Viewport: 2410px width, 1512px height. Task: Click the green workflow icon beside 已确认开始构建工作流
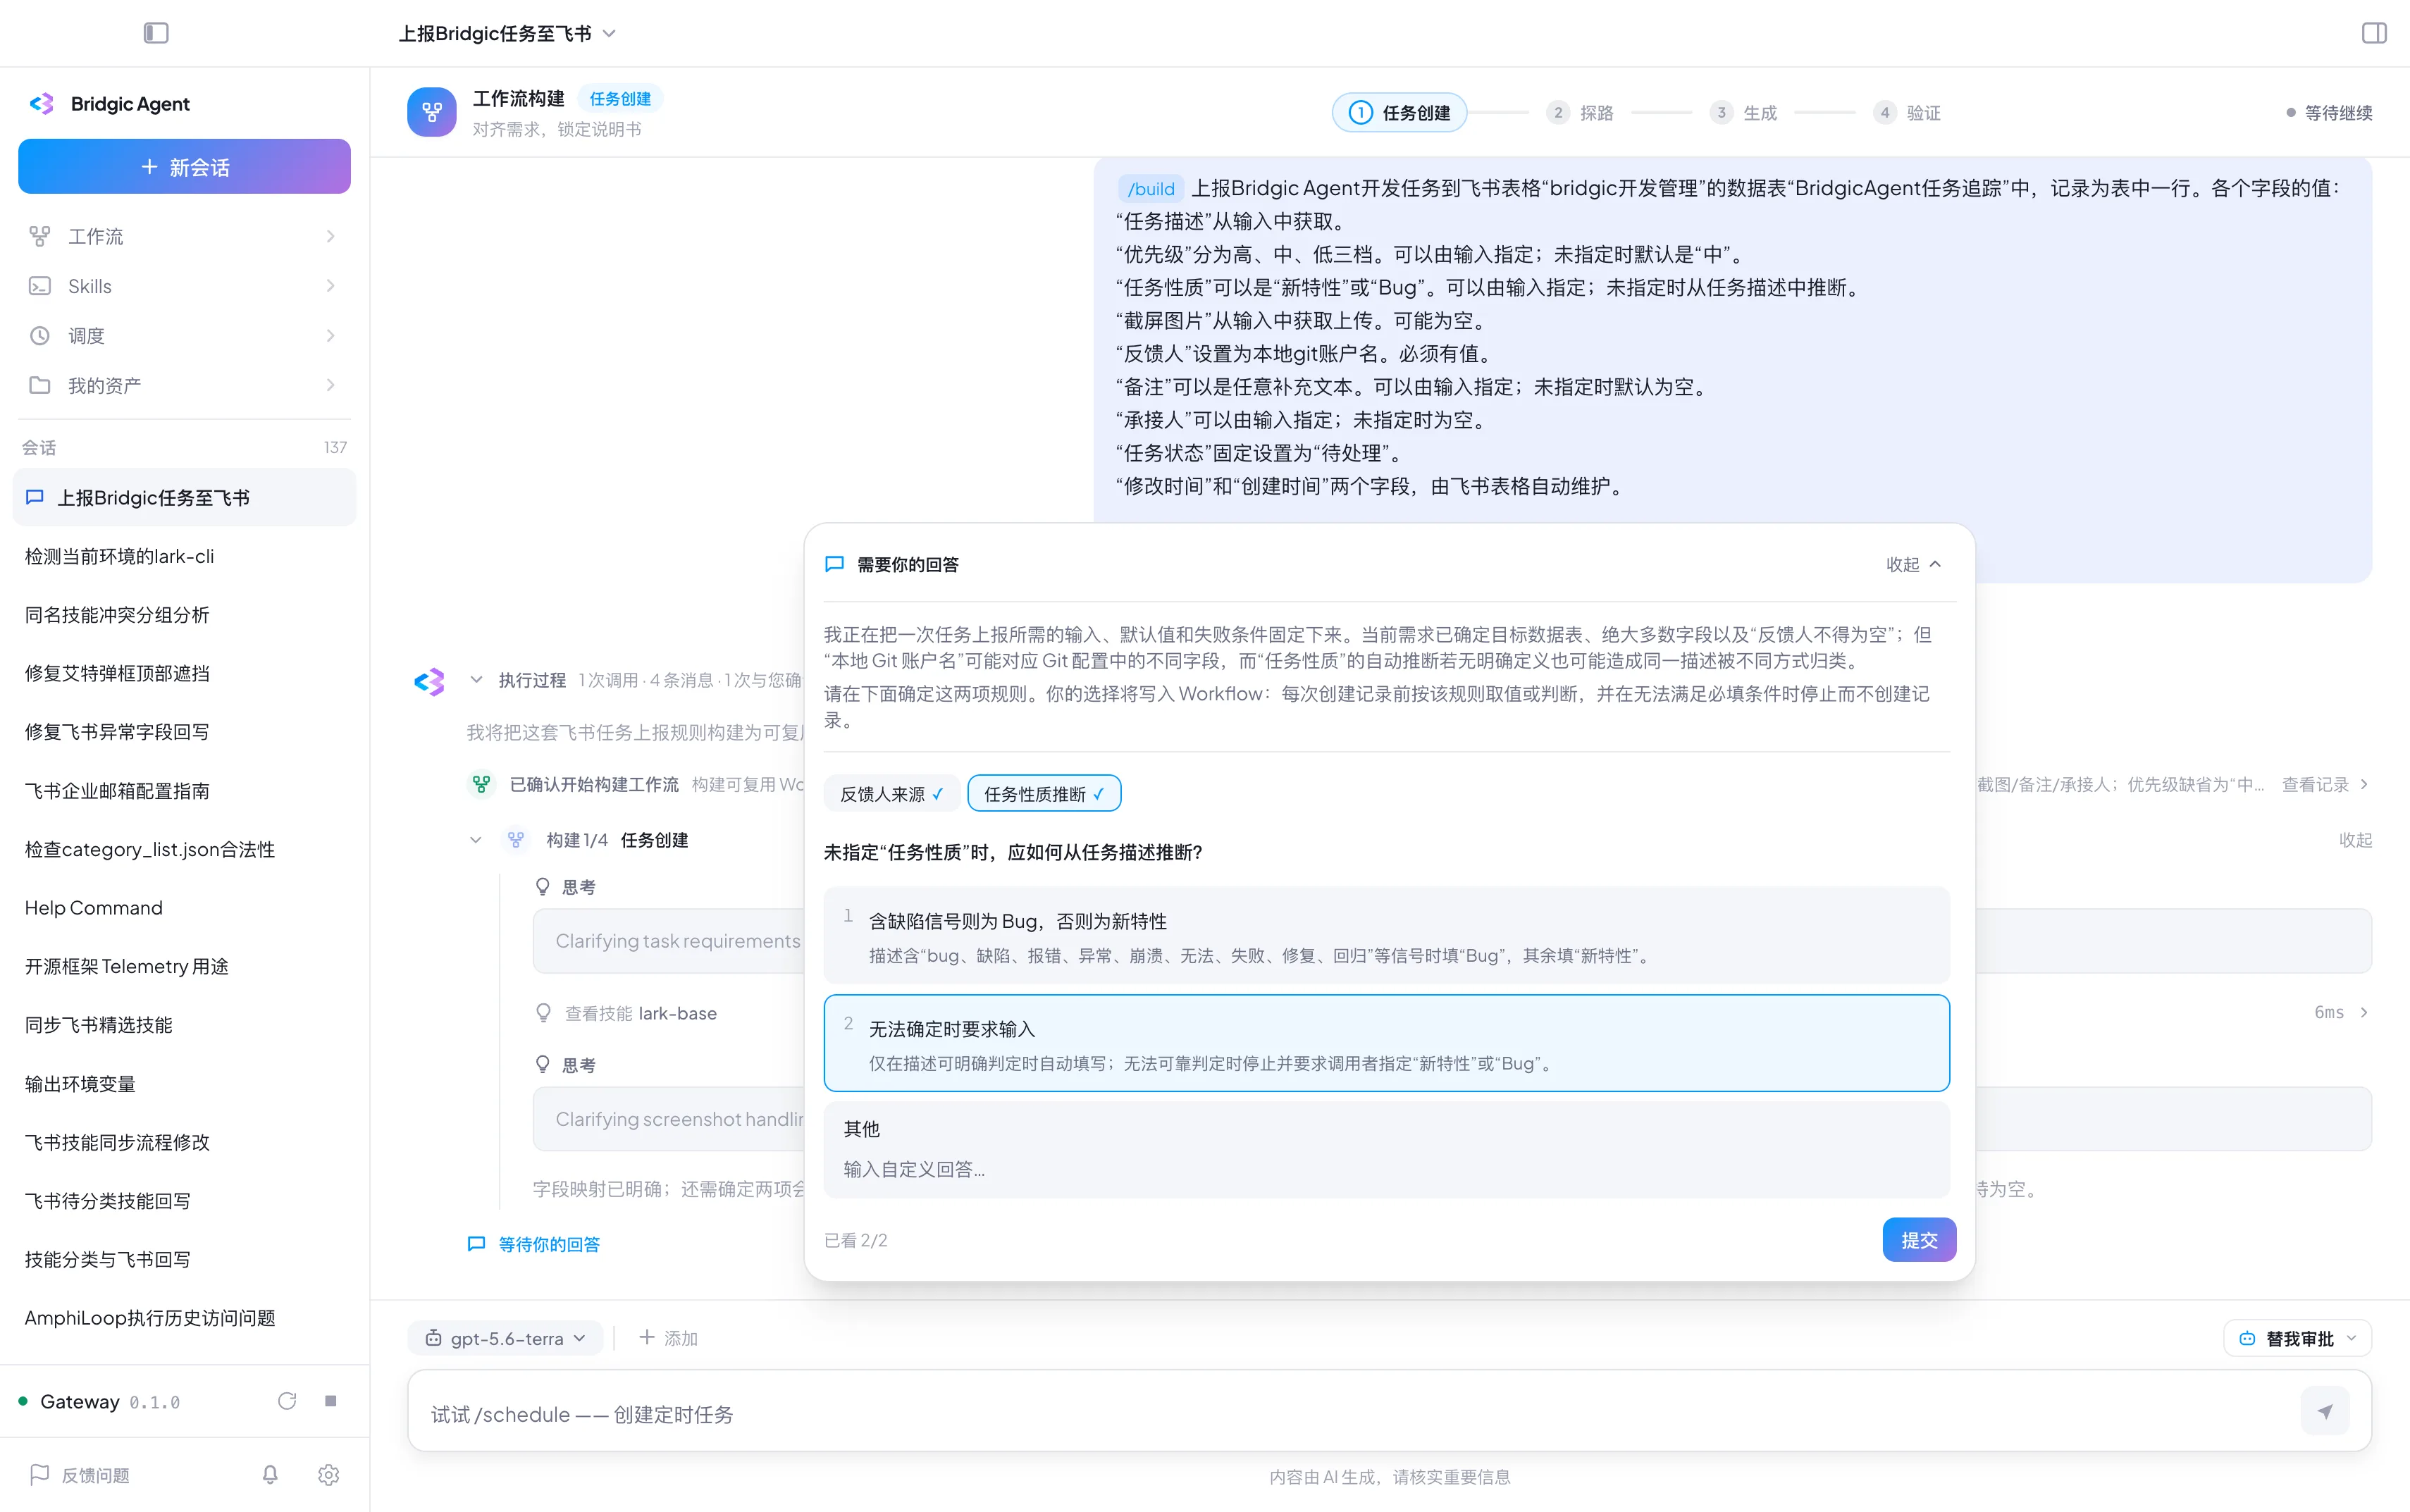tap(482, 784)
